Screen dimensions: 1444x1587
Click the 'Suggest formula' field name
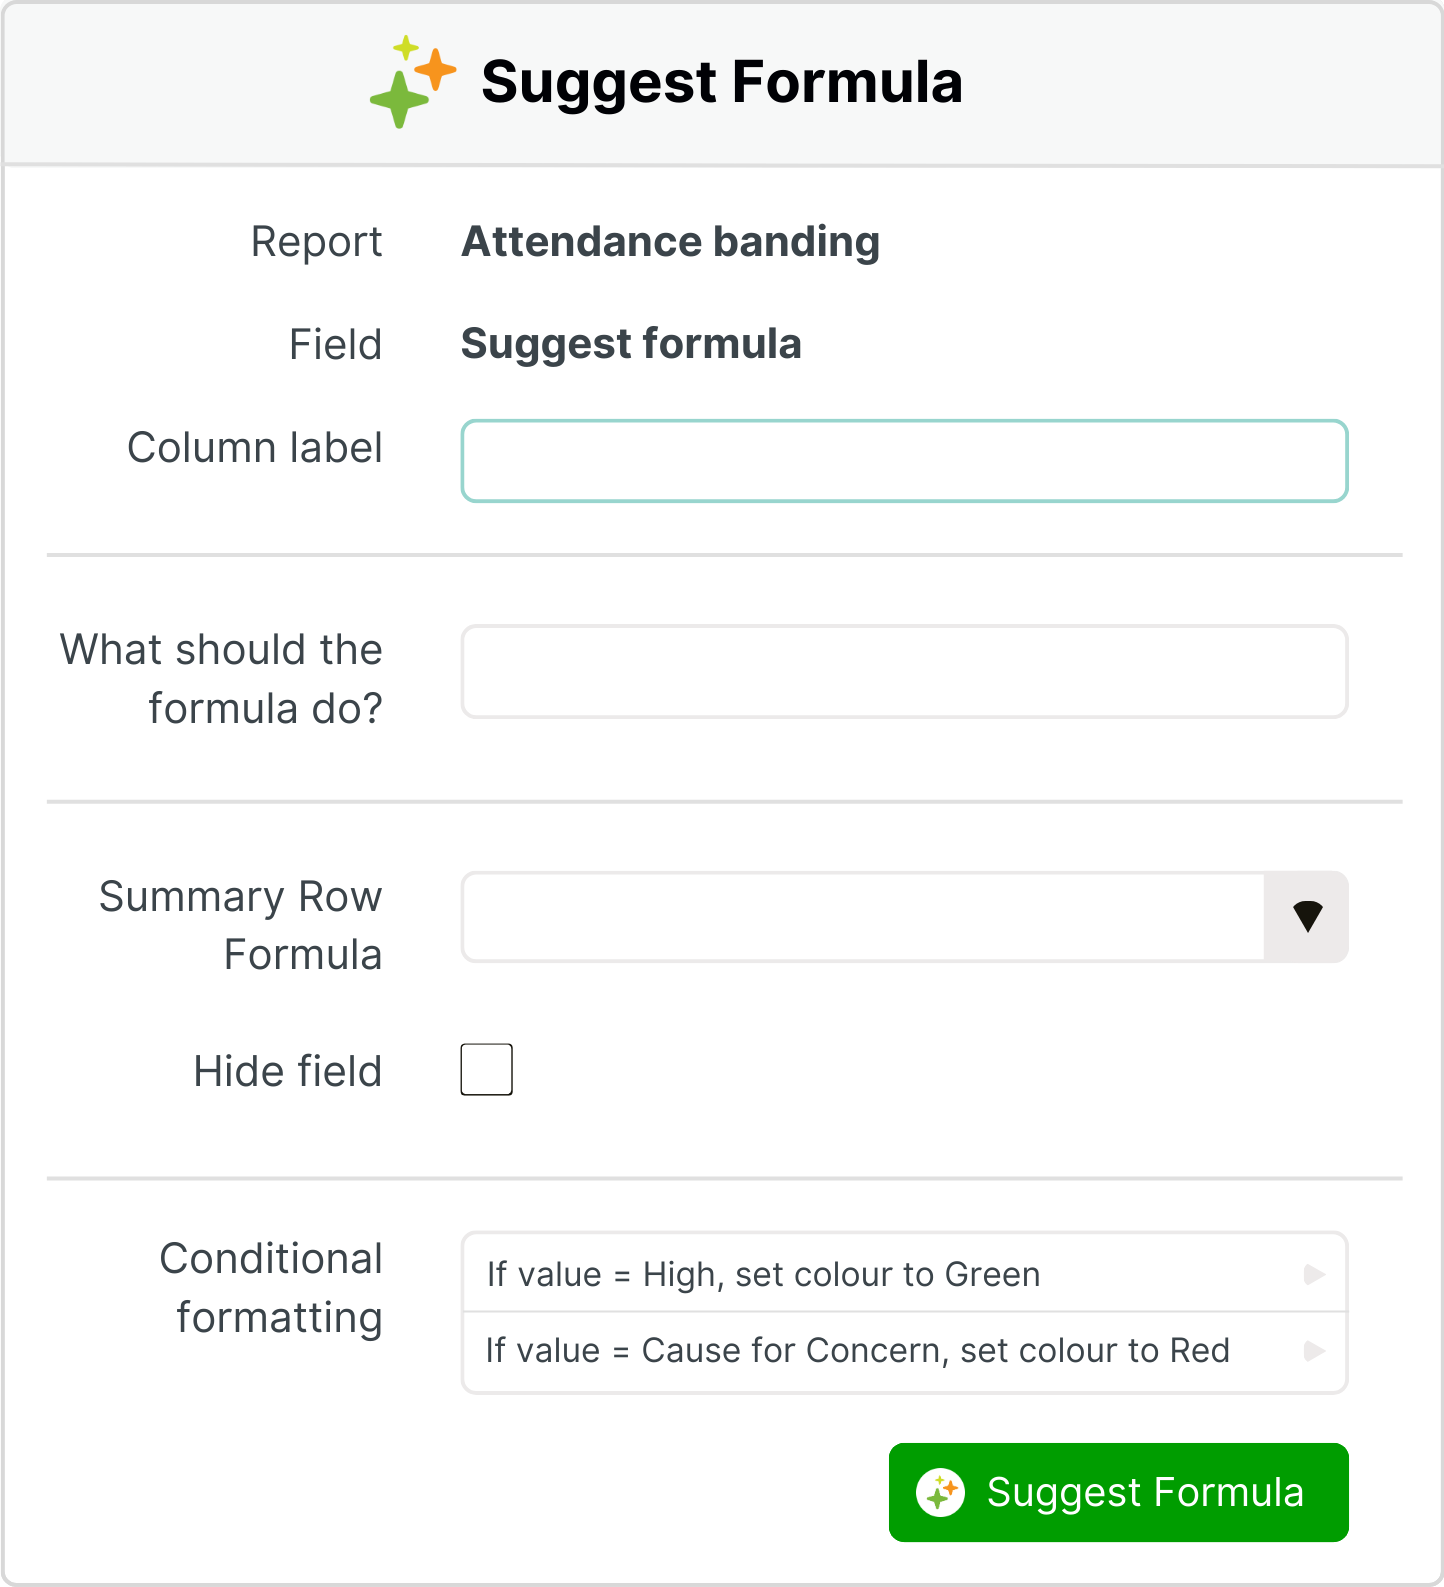coord(631,344)
